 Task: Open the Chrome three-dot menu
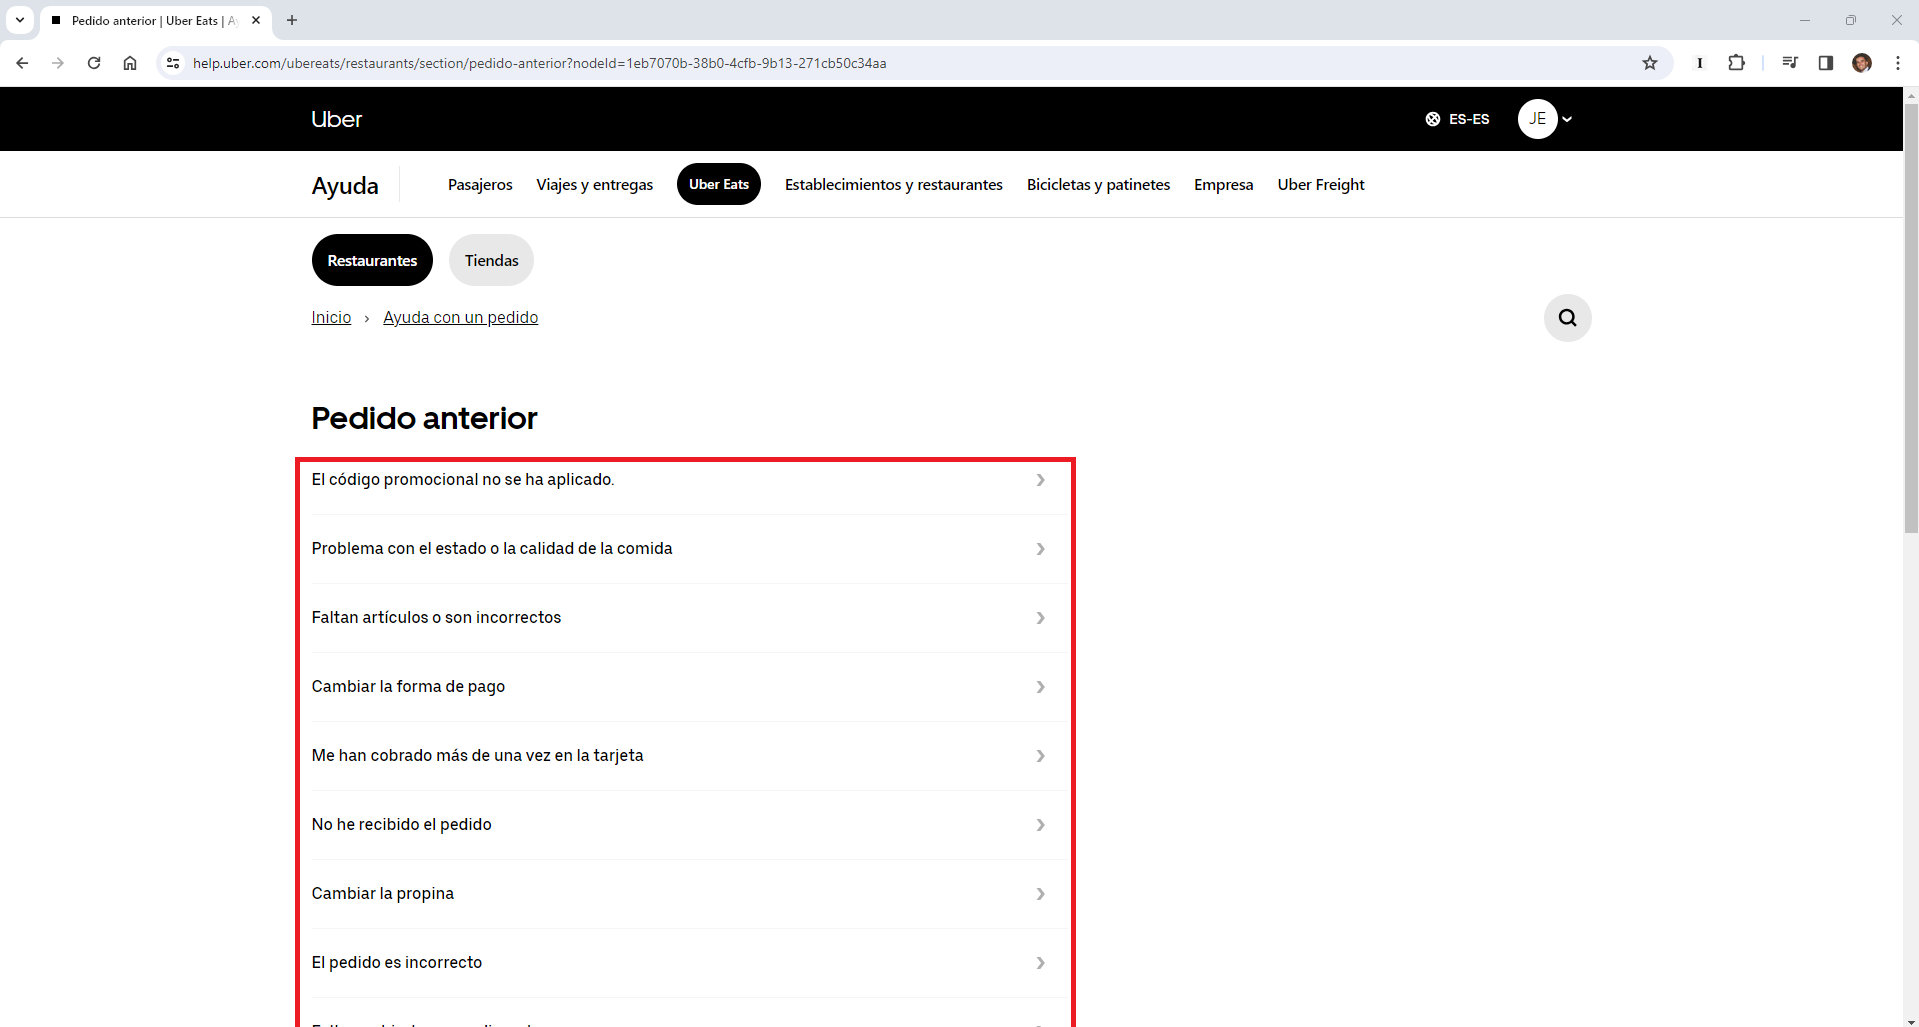tap(1897, 63)
